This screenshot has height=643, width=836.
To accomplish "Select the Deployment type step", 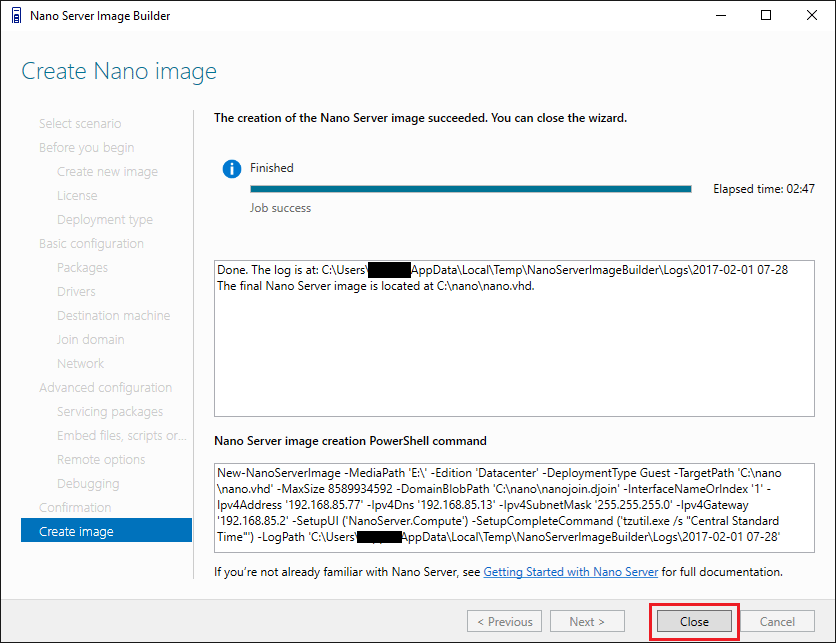I will pos(105,219).
